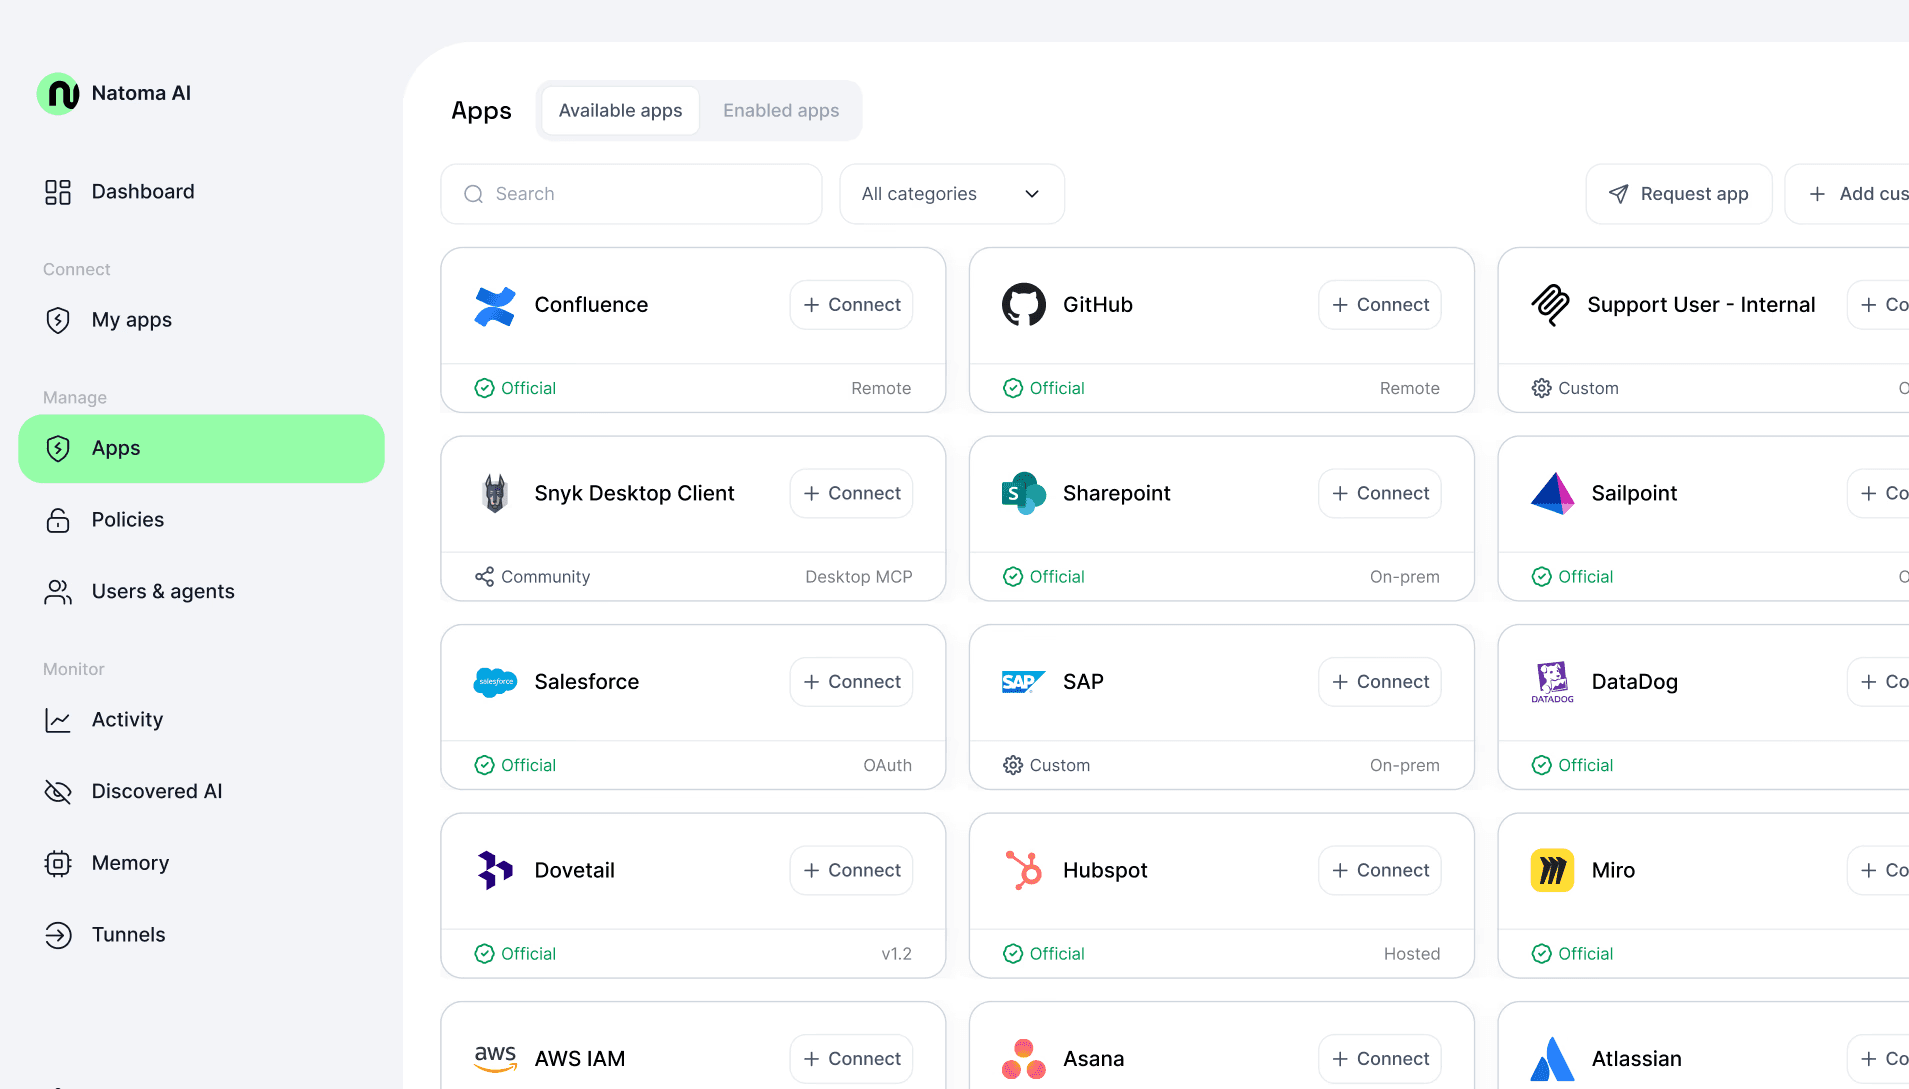The height and width of the screenshot is (1089, 1909).
Task: Click the Support User - Internal logo
Action: pos(1551,305)
